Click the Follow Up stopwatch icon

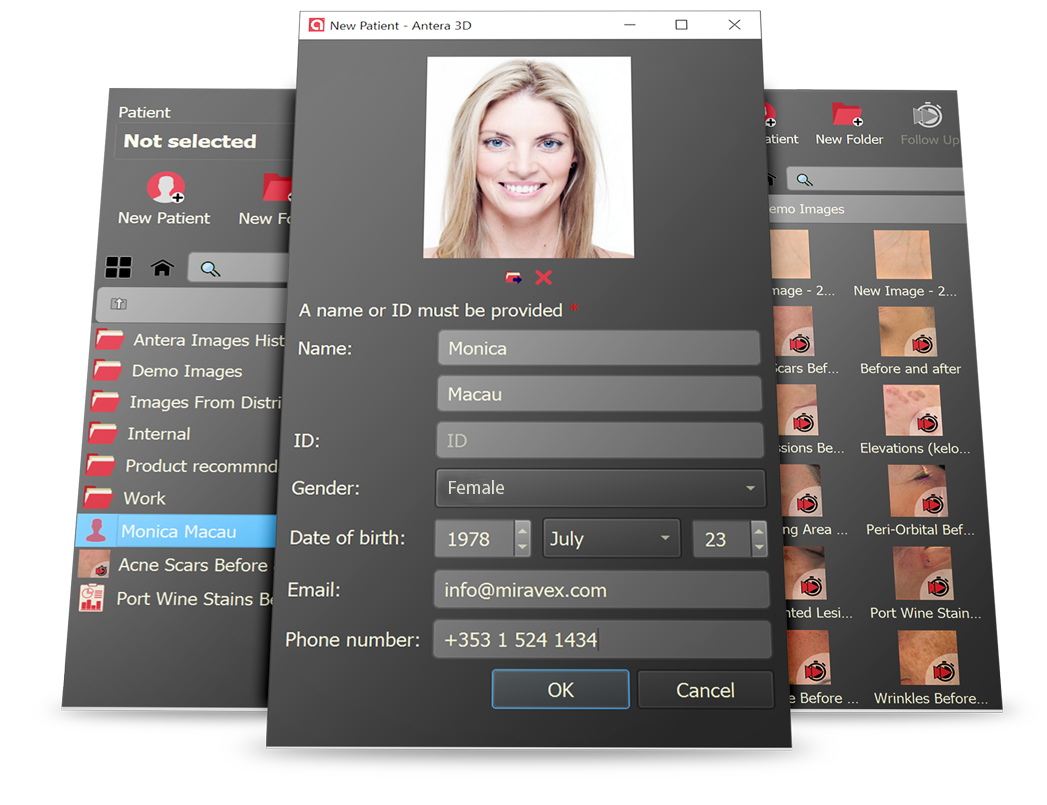[x=928, y=116]
